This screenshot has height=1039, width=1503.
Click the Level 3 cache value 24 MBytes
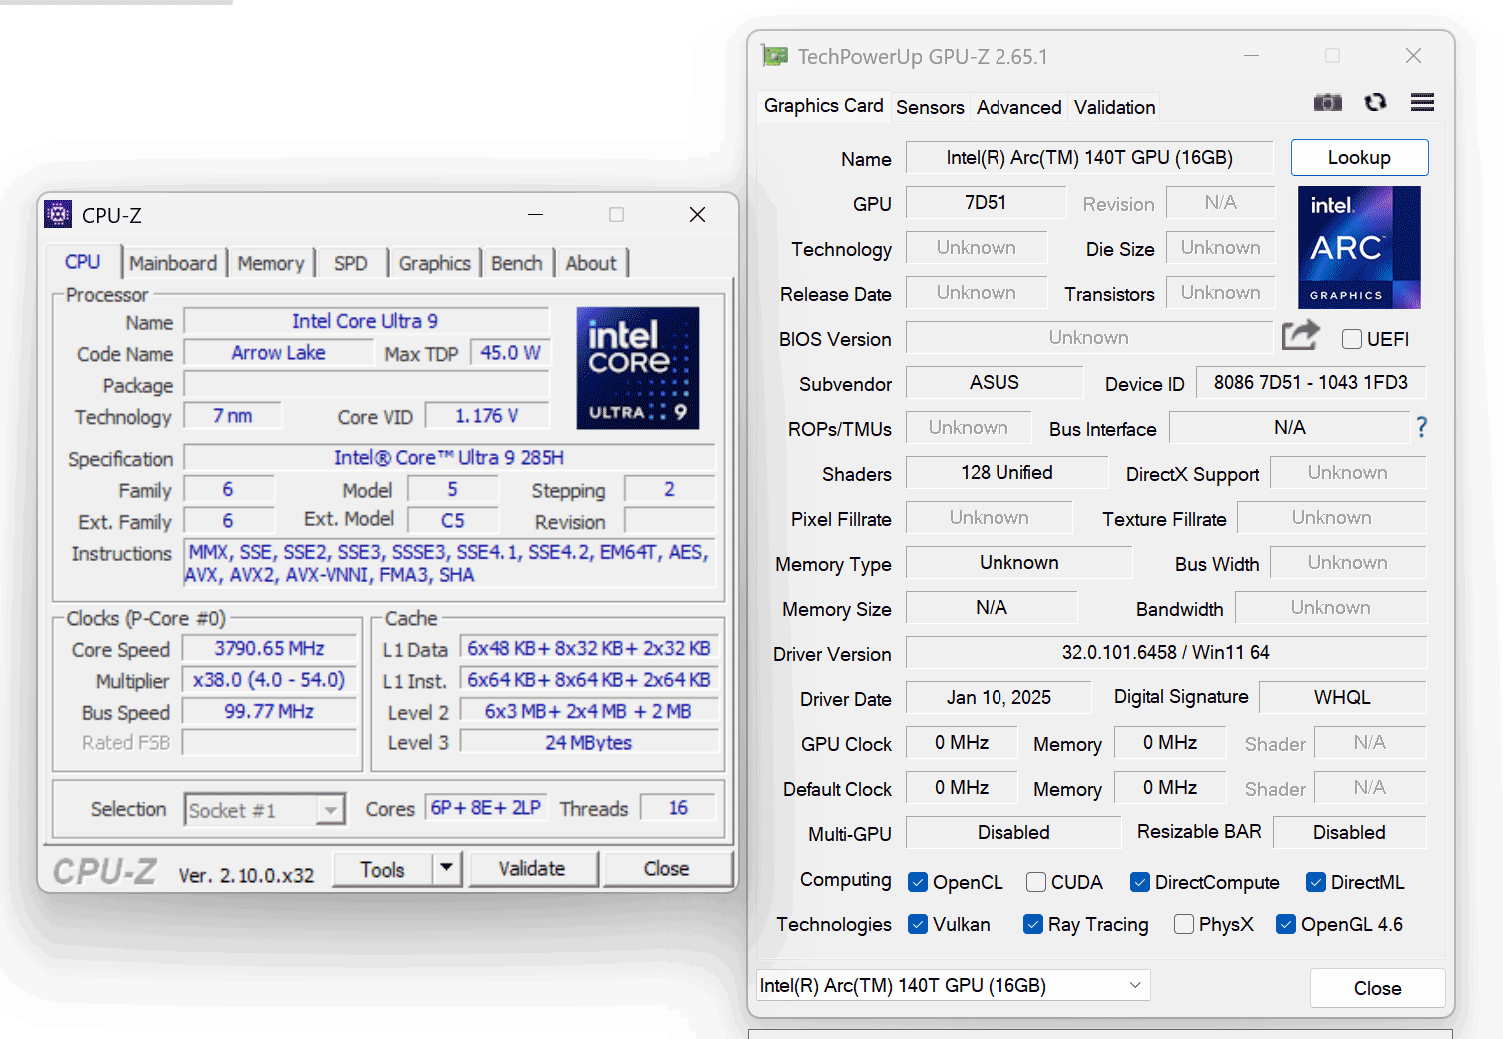pos(589,742)
